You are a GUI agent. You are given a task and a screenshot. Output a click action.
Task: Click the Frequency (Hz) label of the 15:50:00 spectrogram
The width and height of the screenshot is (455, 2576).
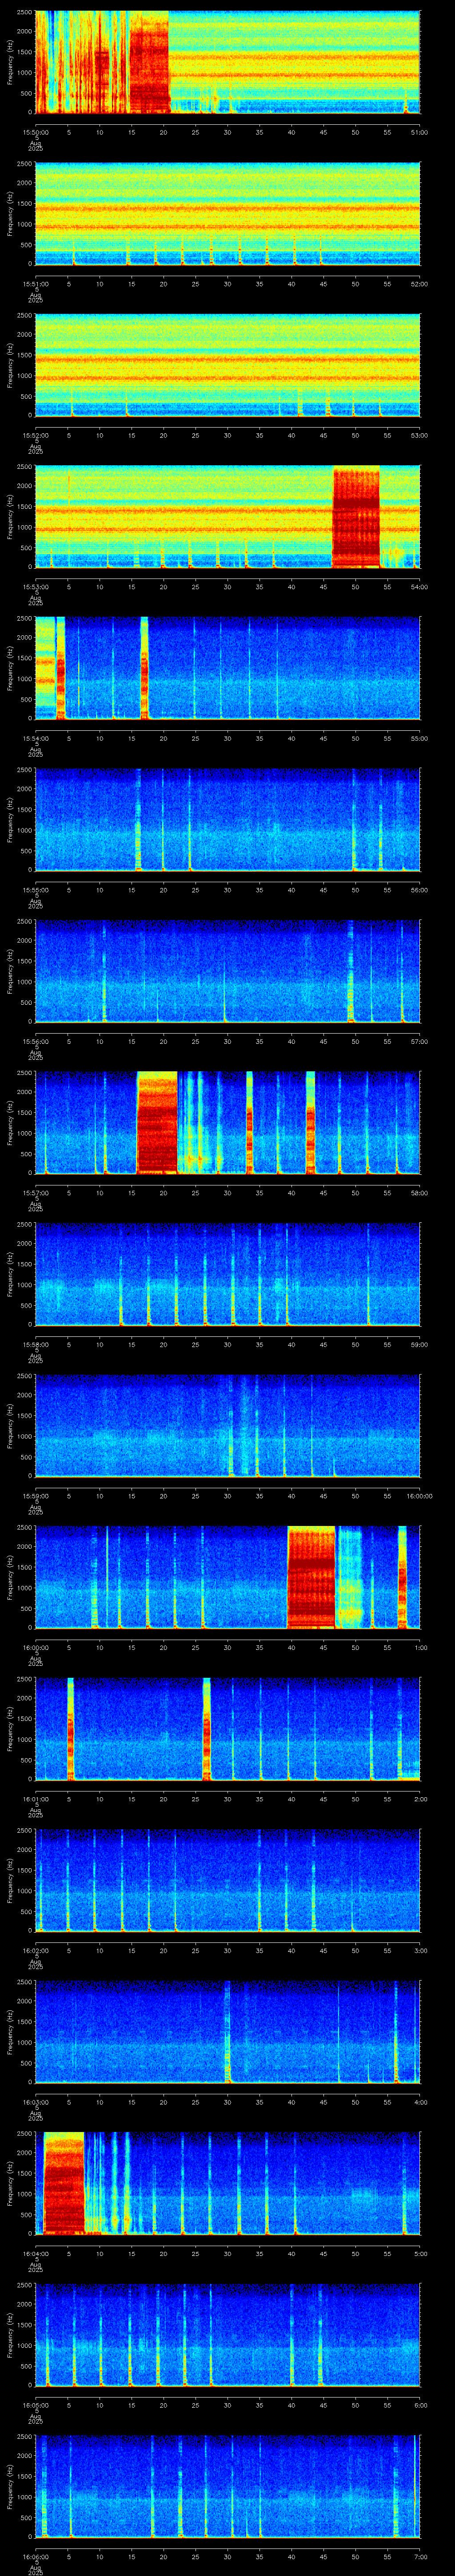click(10, 62)
